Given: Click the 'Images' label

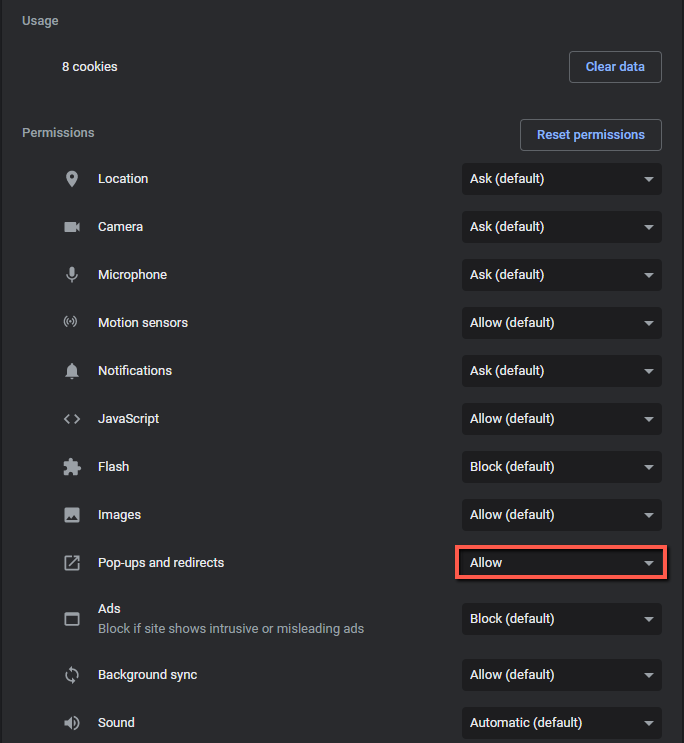Looking at the screenshot, I should tap(119, 515).
